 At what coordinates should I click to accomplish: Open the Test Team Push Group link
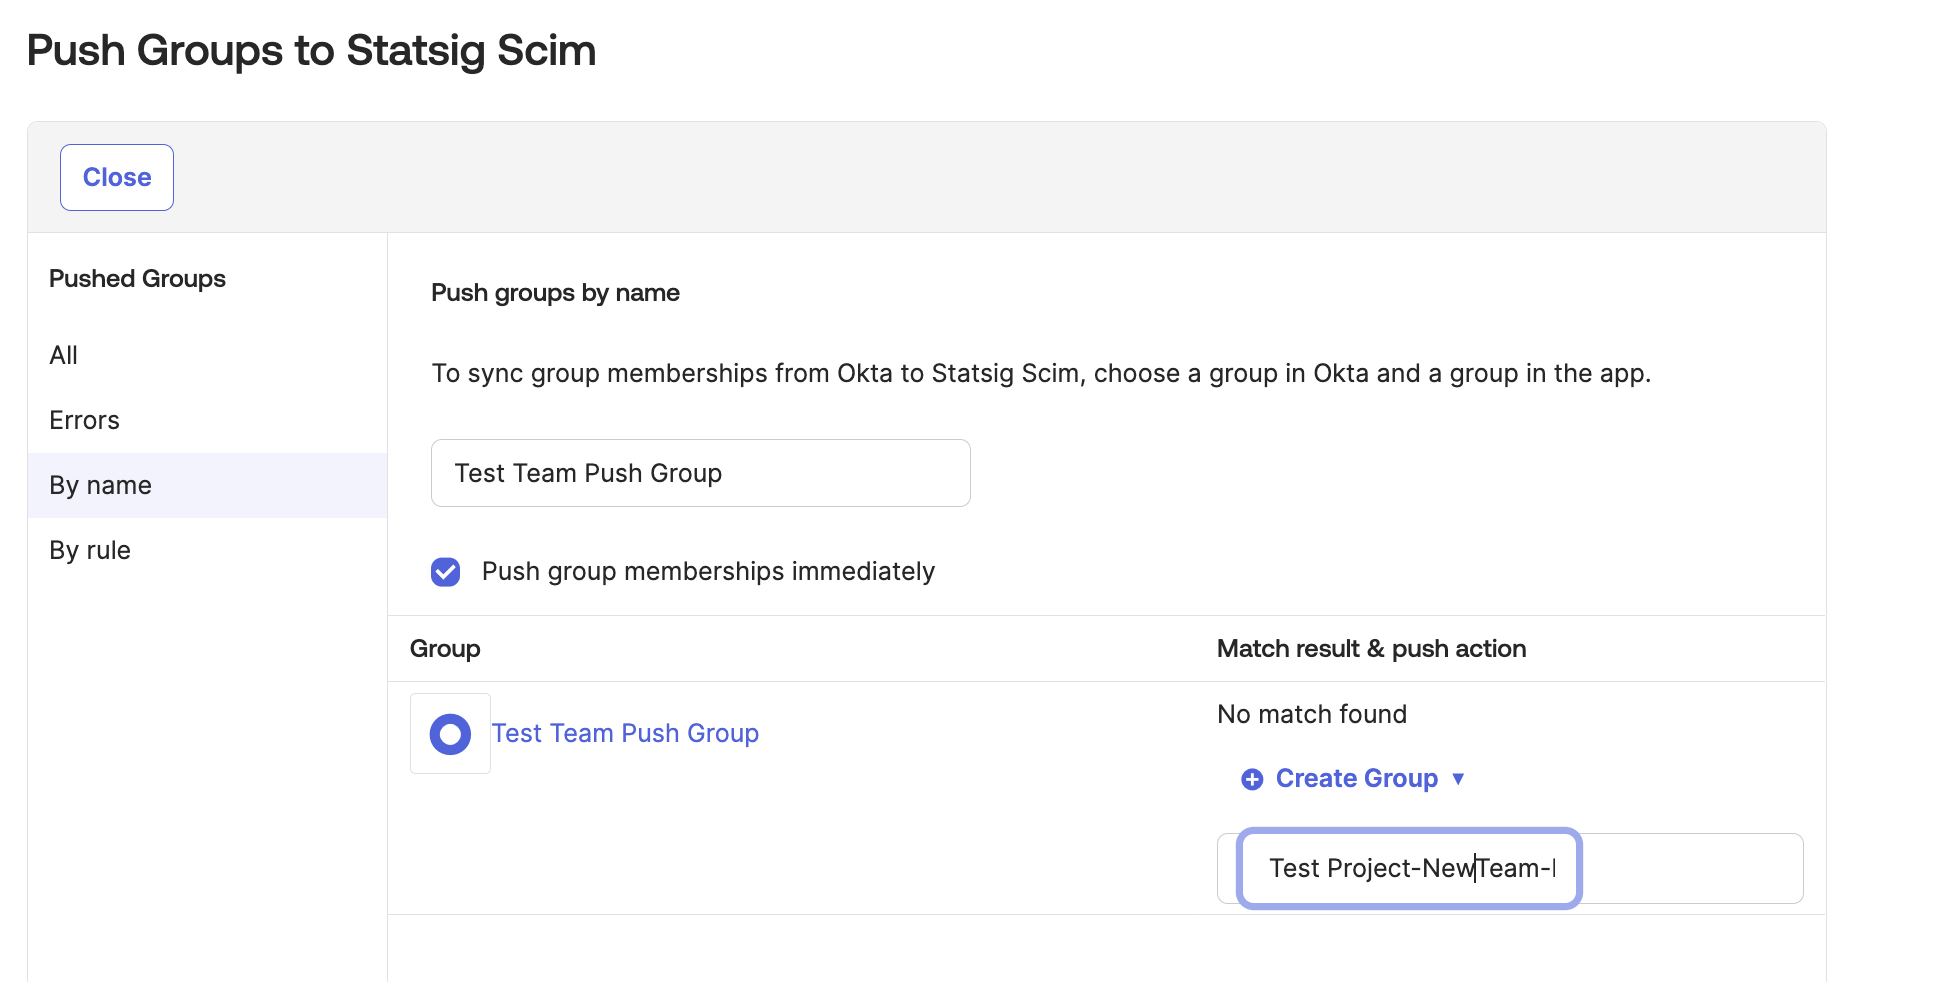[625, 733]
